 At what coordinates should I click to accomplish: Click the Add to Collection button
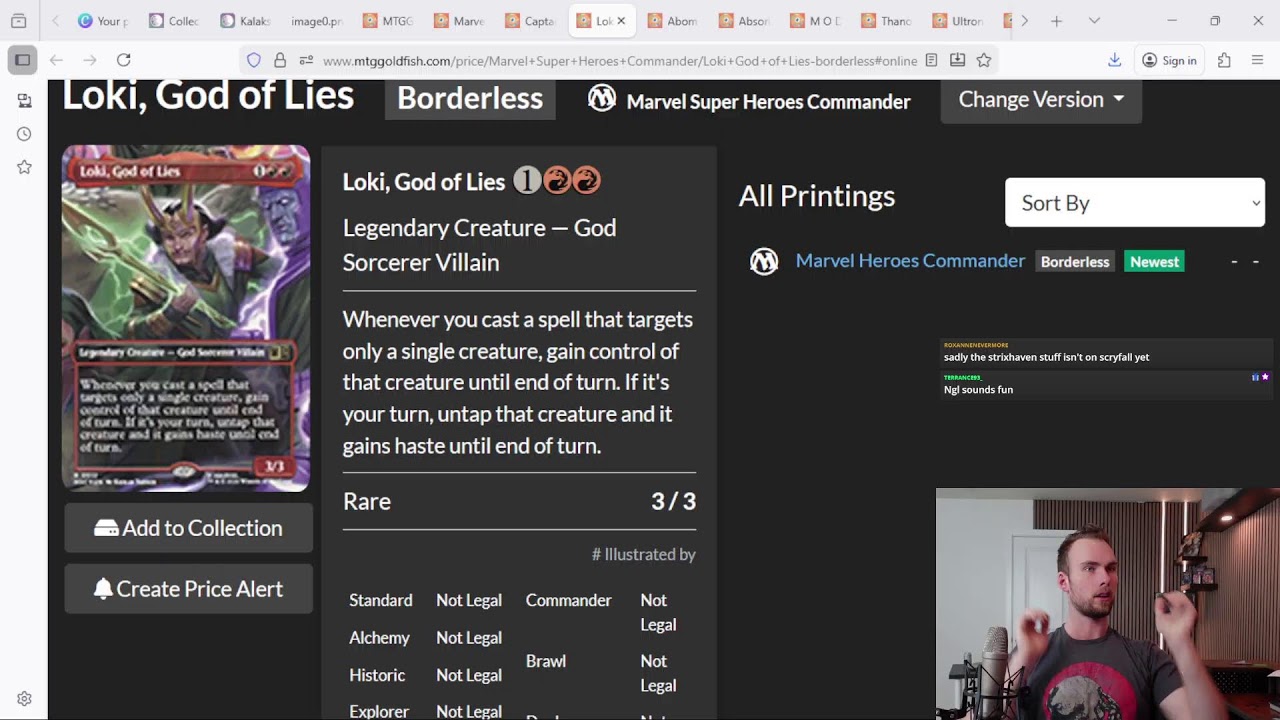pyautogui.click(x=188, y=528)
